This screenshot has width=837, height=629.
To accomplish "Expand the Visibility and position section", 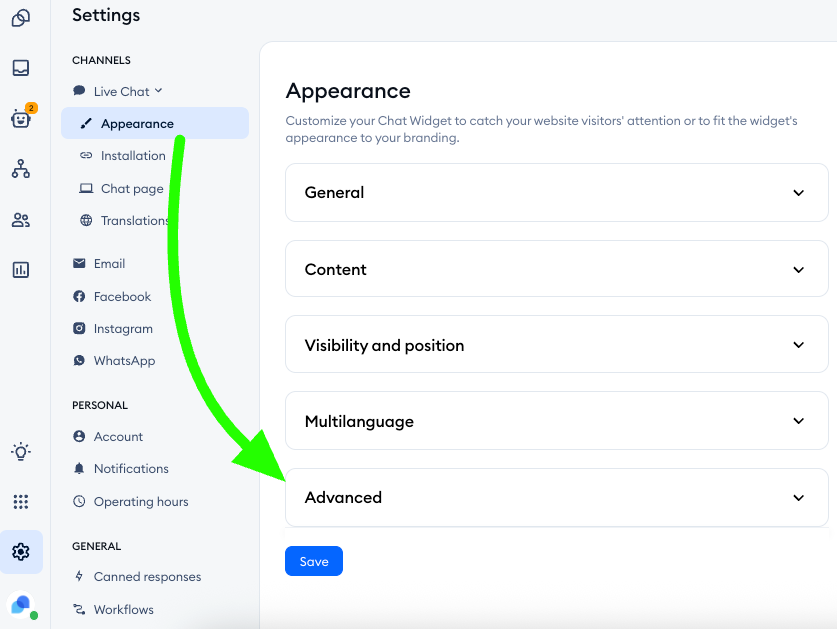I will pyautogui.click(x=556, y=345).
